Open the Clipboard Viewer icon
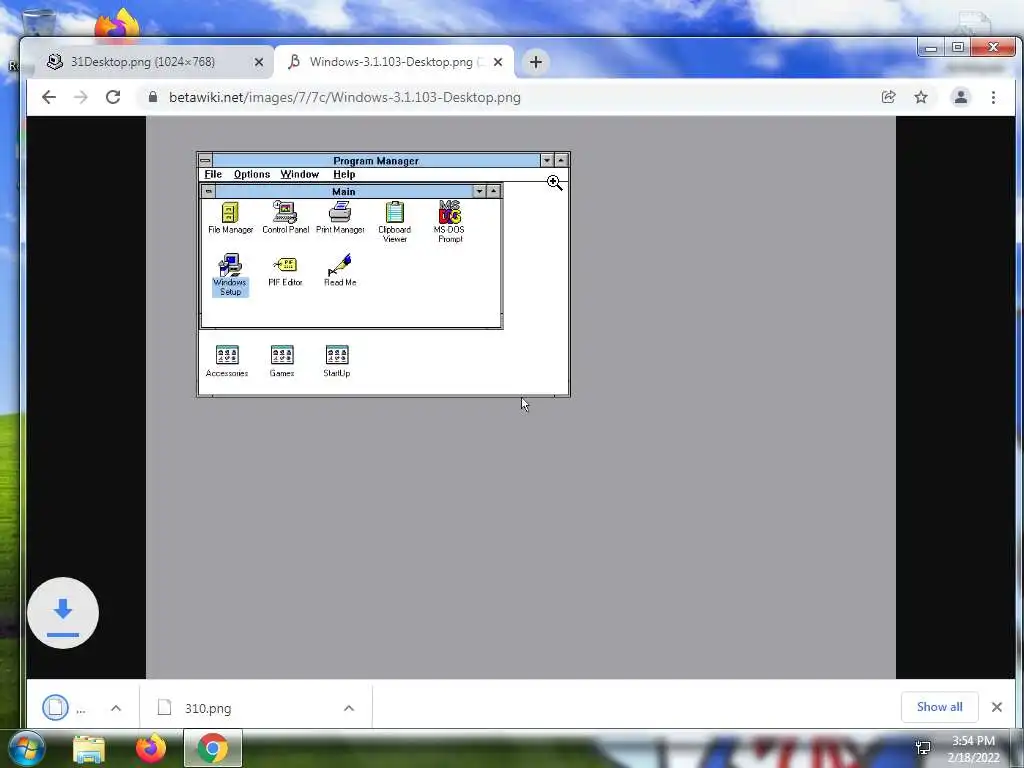Screen dimensions: 1024x768 pos(394,222)
